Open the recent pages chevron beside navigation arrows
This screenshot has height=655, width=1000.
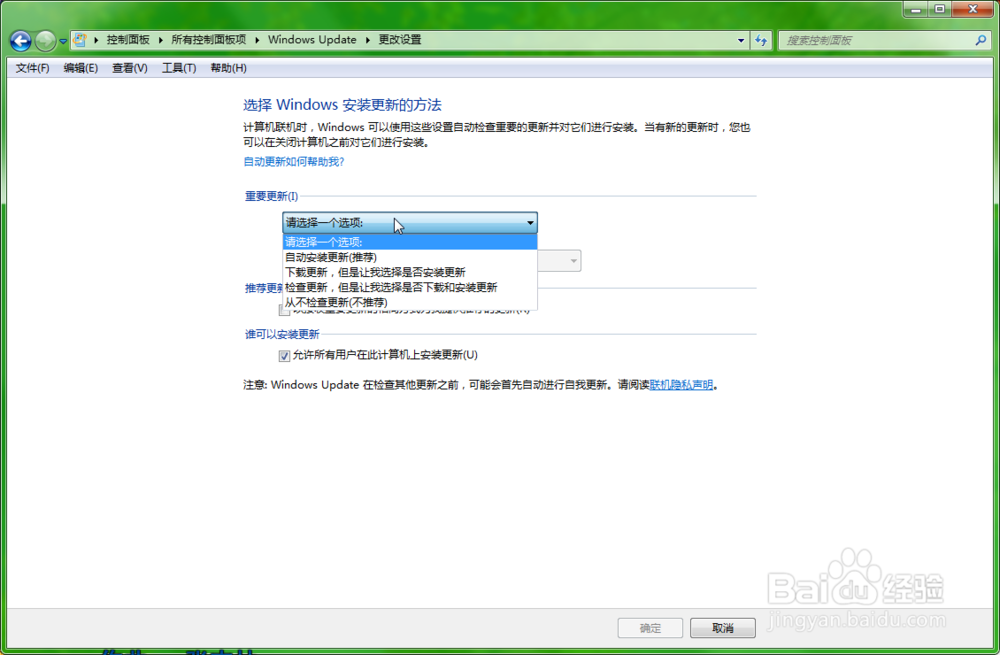[61, 40]
